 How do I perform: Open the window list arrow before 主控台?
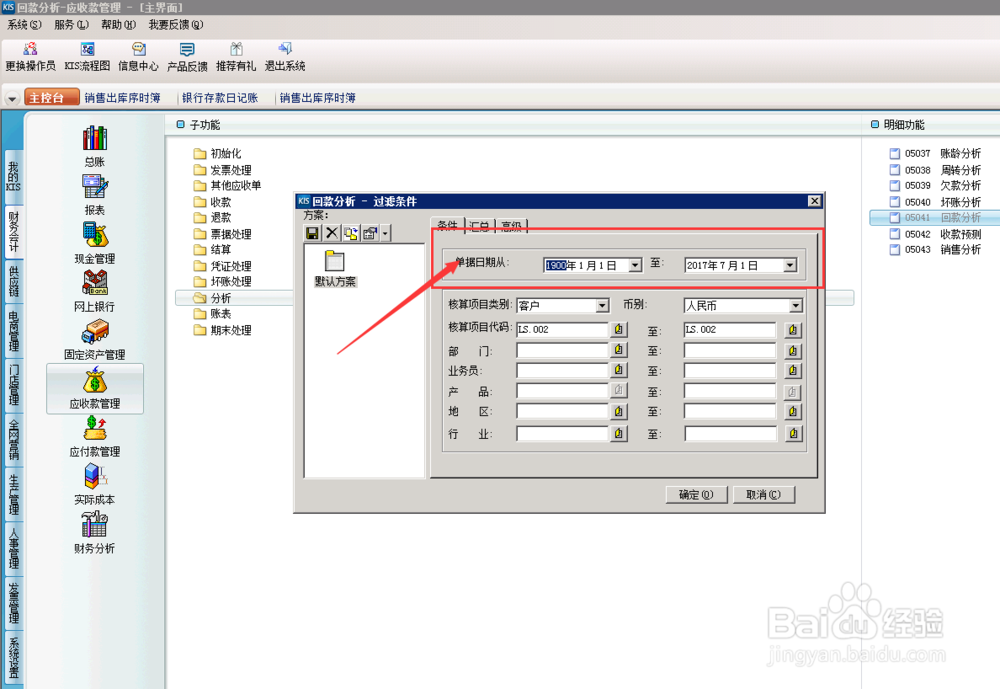tap(12, 98)
